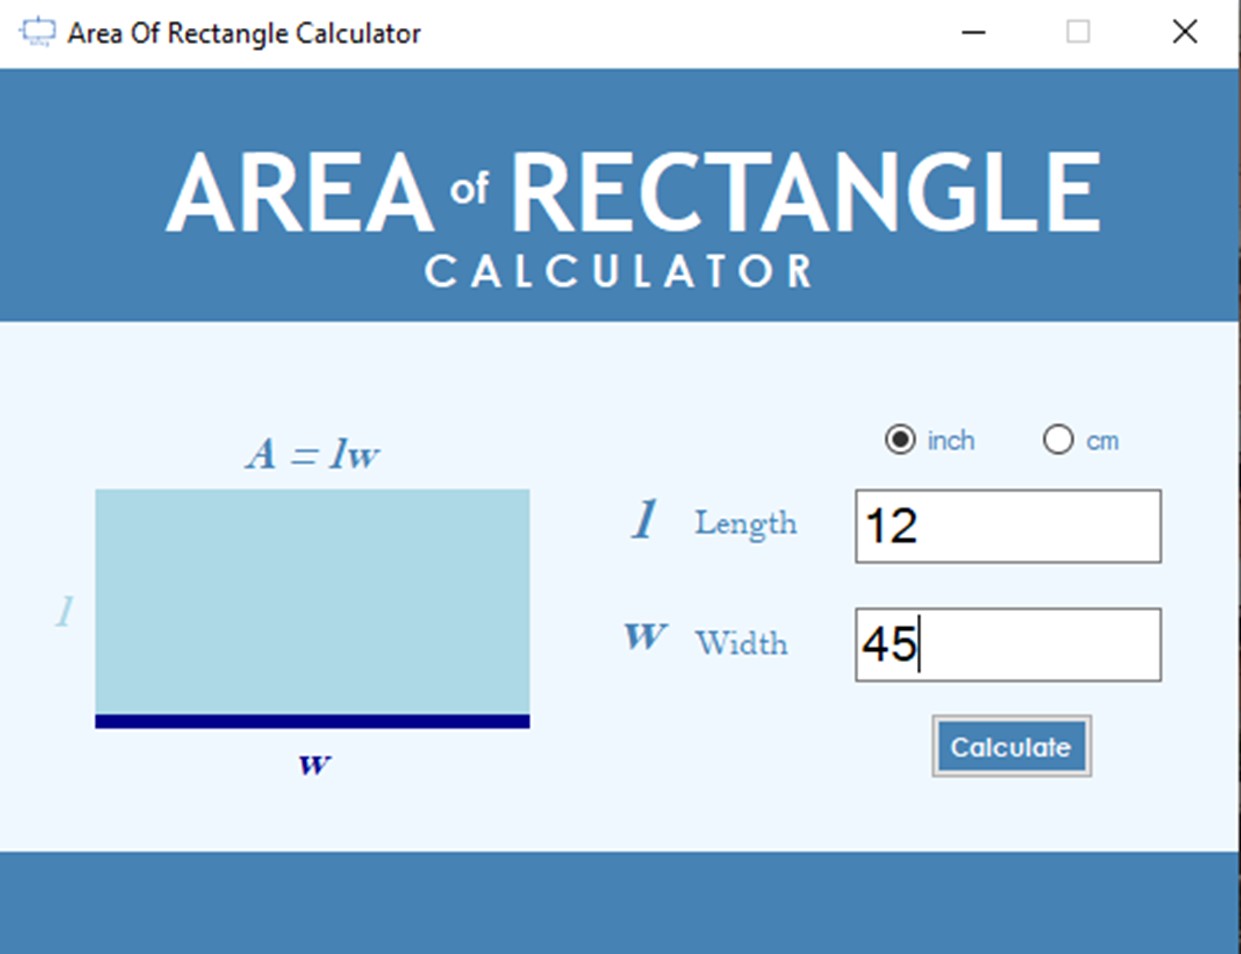1241x954 pixels.
Task: Click the cm unit label
Action: (x=1102, y=441)
